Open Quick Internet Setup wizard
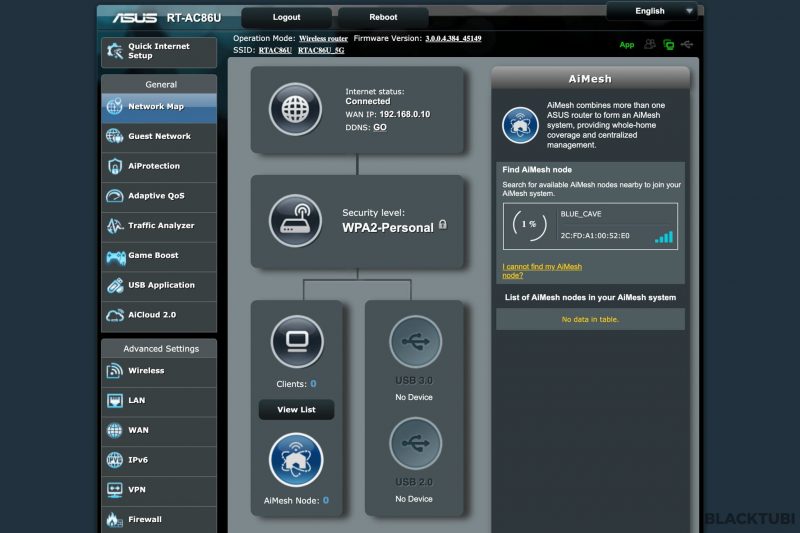800x533 pixels. (x=159, y=52)
